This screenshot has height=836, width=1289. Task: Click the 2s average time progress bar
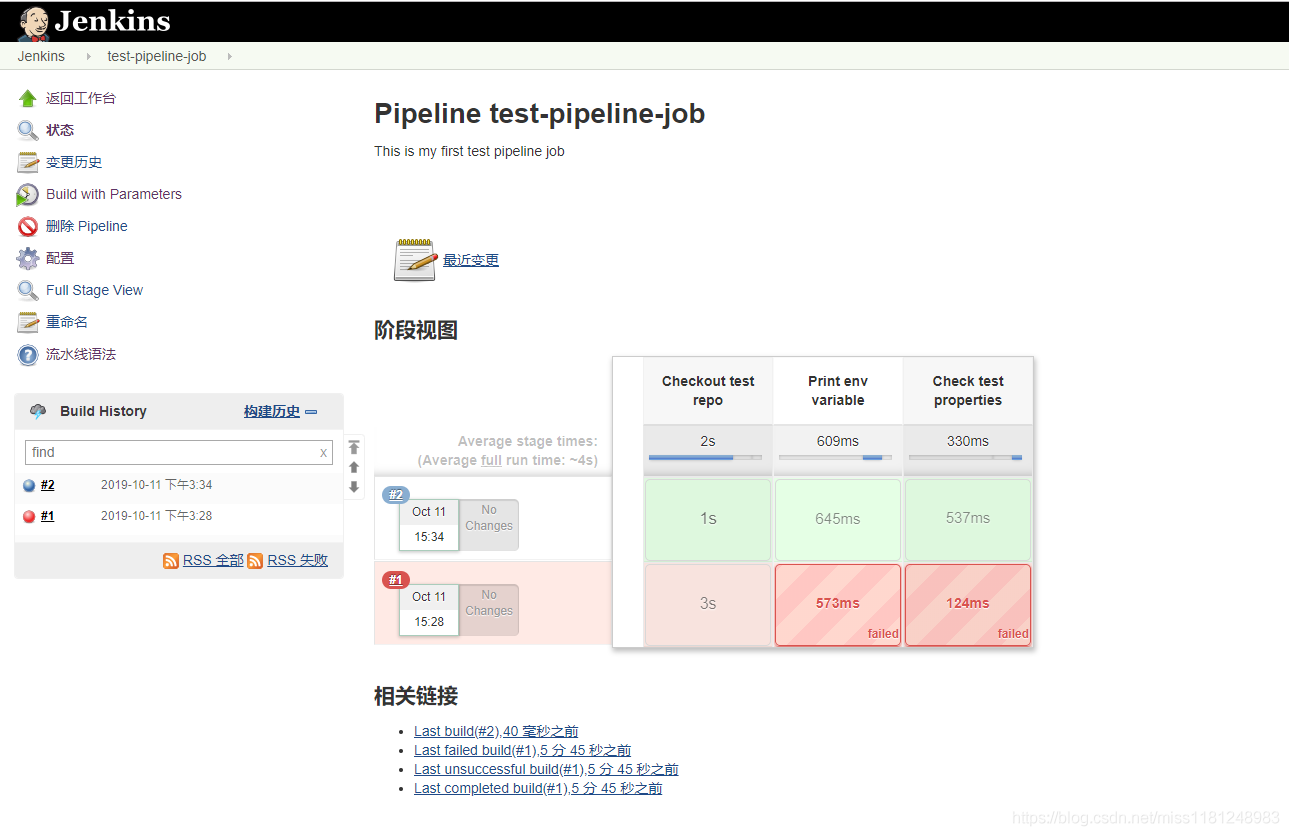click(x=705, y=458)
